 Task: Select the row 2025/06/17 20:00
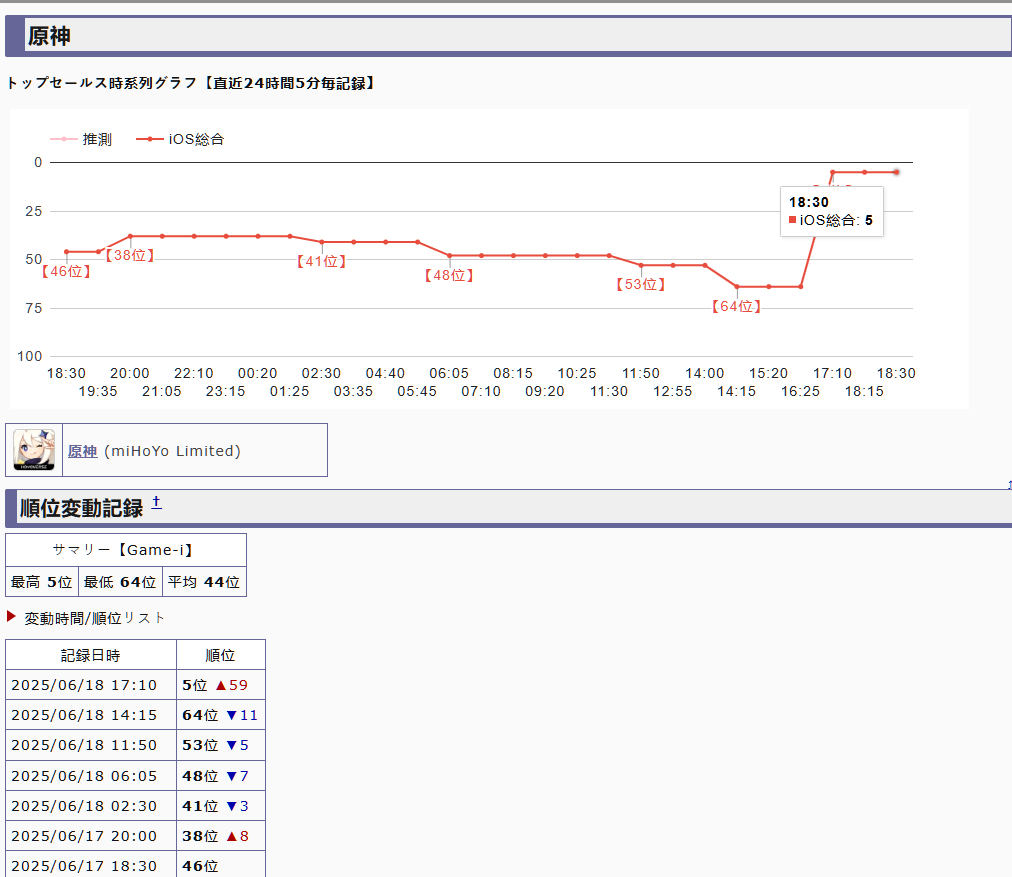click(x=136, y=836)
